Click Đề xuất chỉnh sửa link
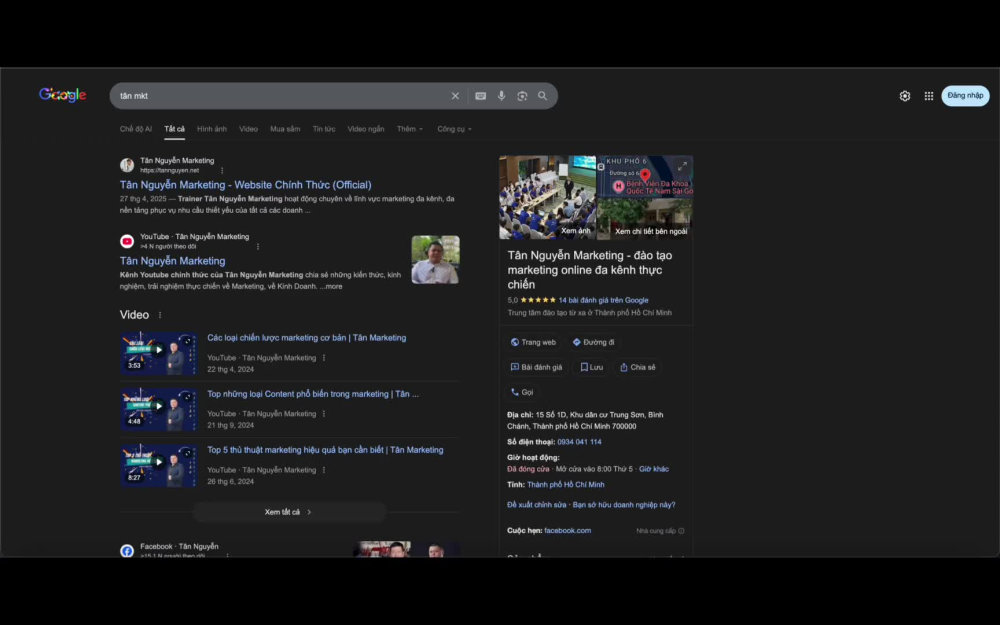 (x=536, y=505)
